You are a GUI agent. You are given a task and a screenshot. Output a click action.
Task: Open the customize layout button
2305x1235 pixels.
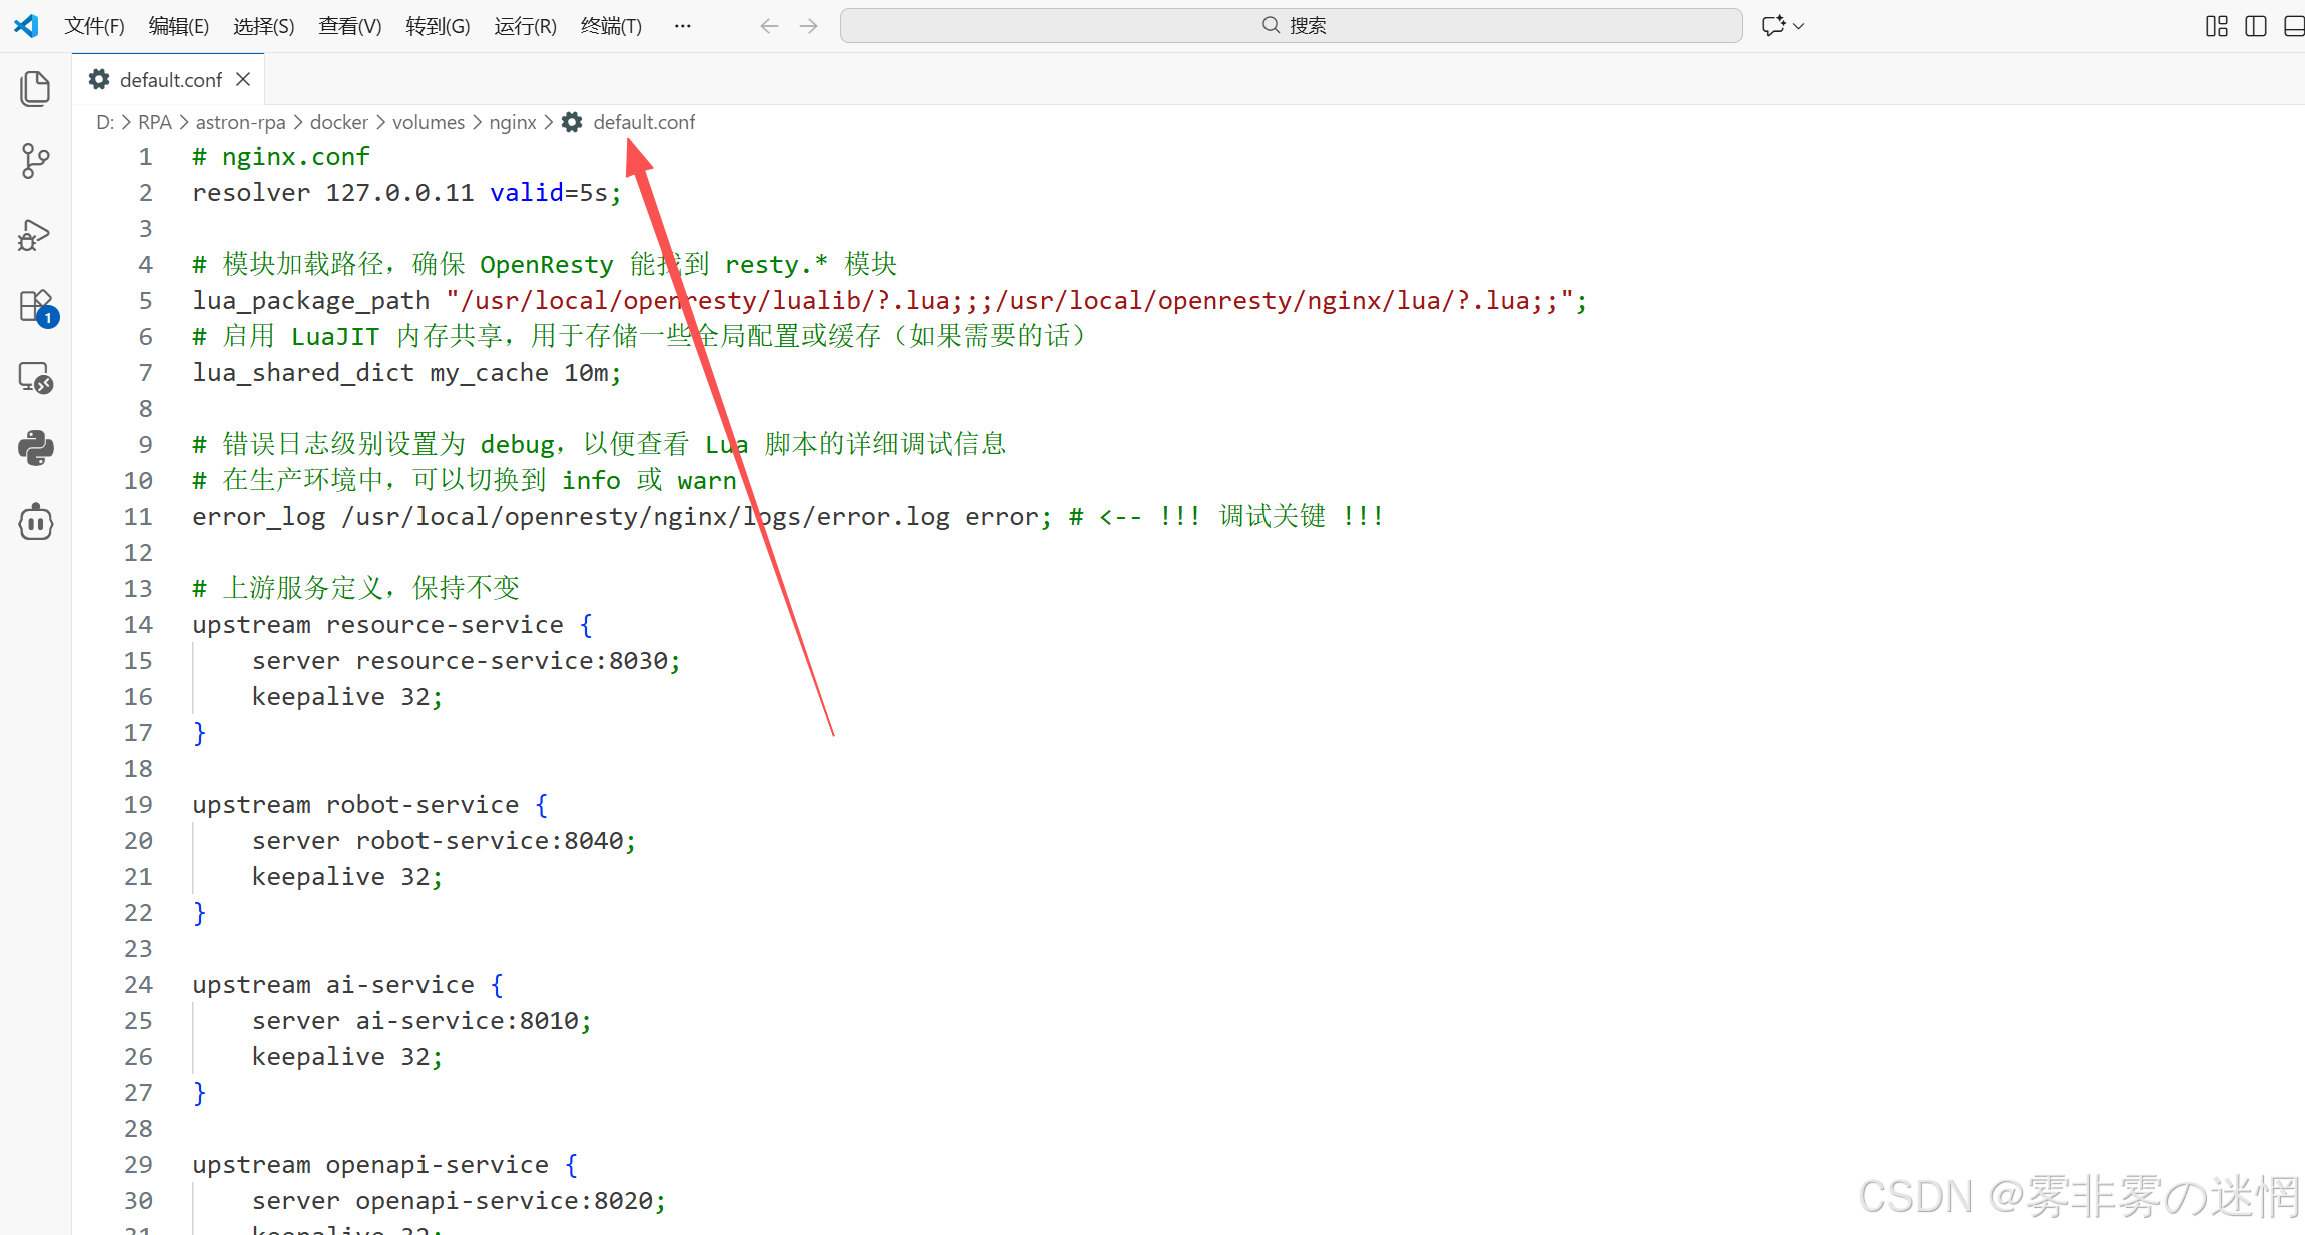2217,26
